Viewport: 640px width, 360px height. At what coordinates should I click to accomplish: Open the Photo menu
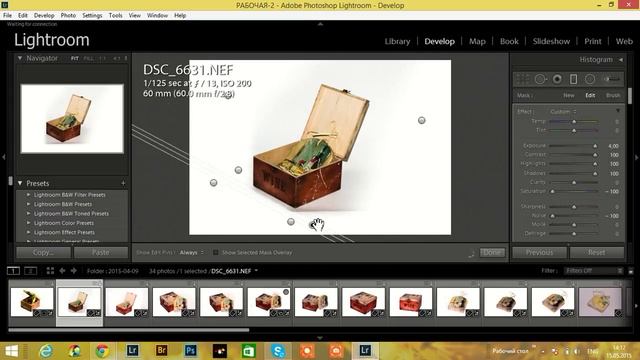point(68,15)
